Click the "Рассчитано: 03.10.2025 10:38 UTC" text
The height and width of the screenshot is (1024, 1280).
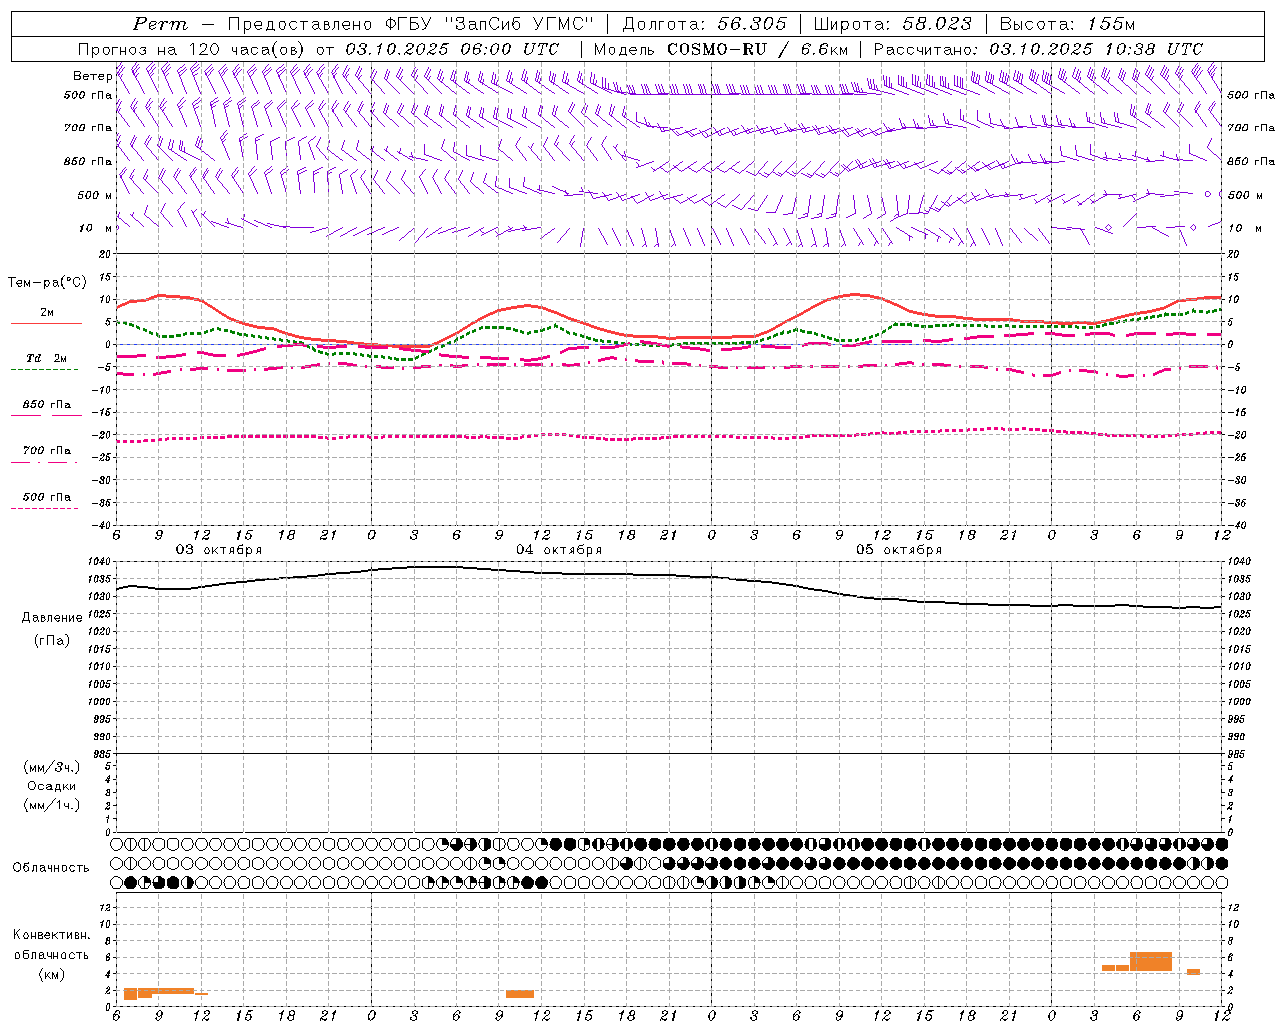(1038, 49)
